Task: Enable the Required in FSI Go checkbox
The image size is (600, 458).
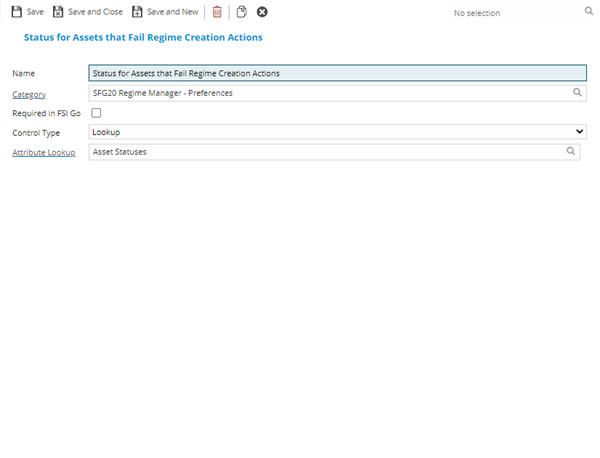Action: click(96, 113)
